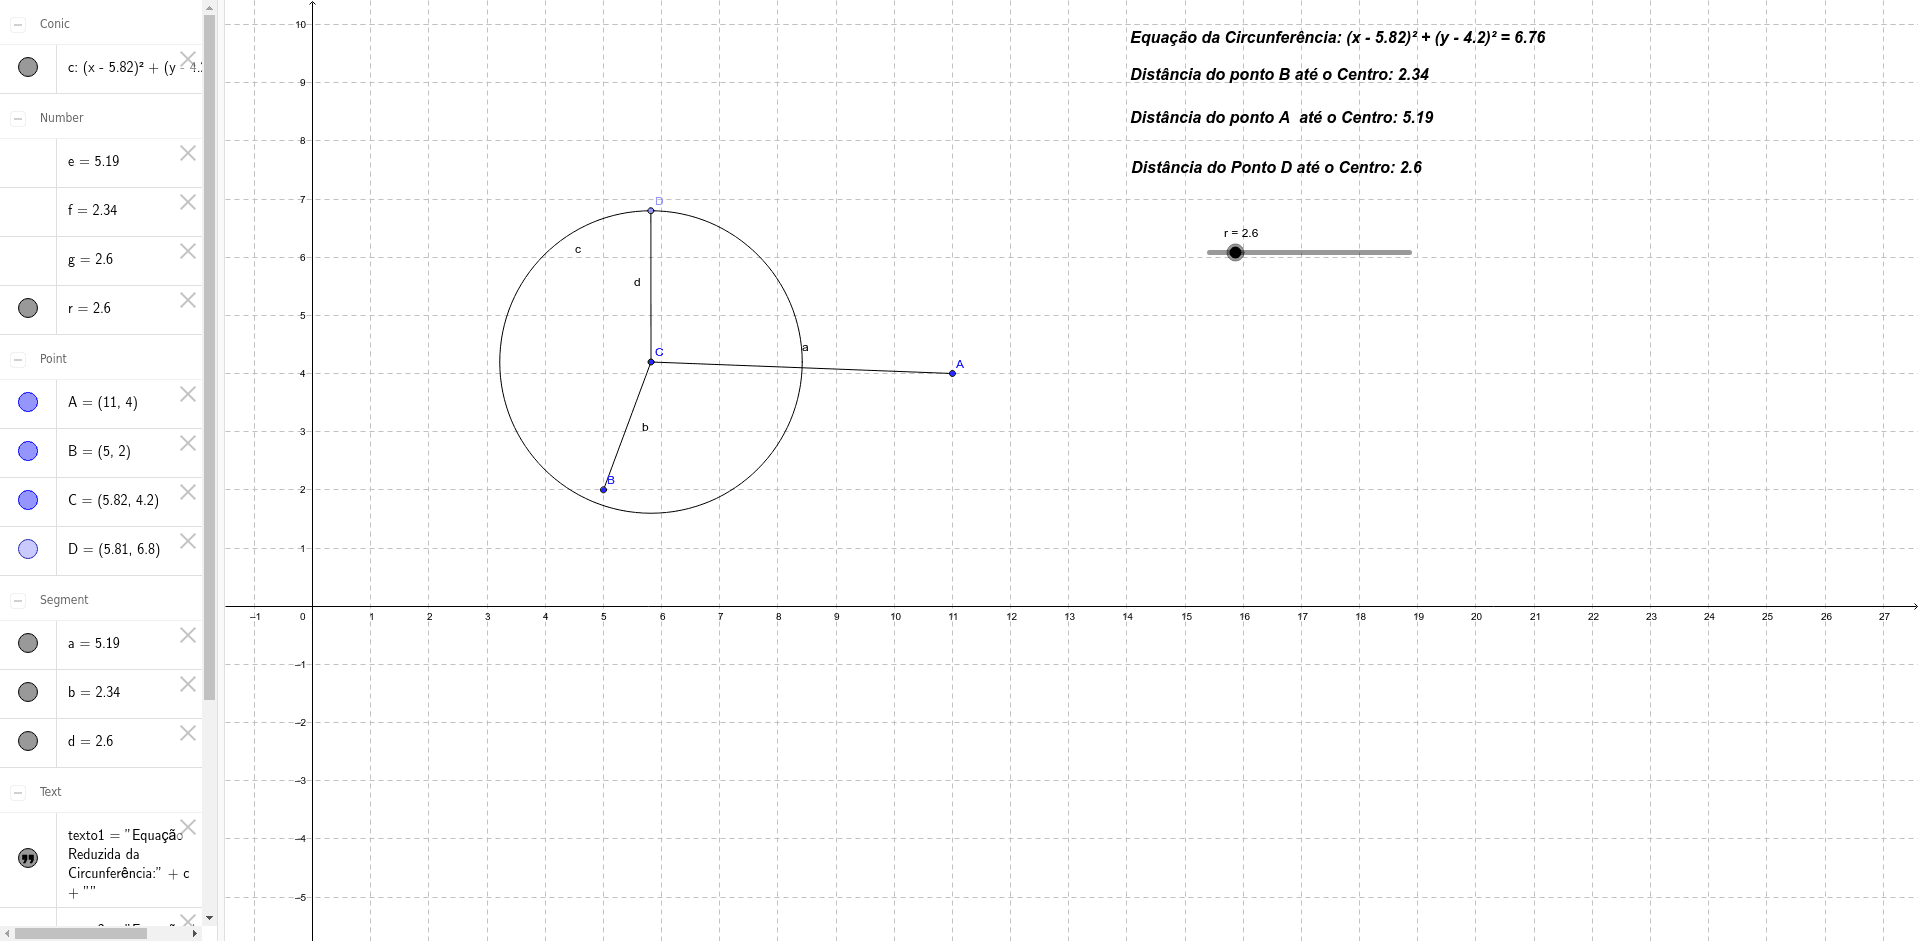Collapse the Conic group
This screenshot has height=943, width=1920.
[x=18, y=24]
